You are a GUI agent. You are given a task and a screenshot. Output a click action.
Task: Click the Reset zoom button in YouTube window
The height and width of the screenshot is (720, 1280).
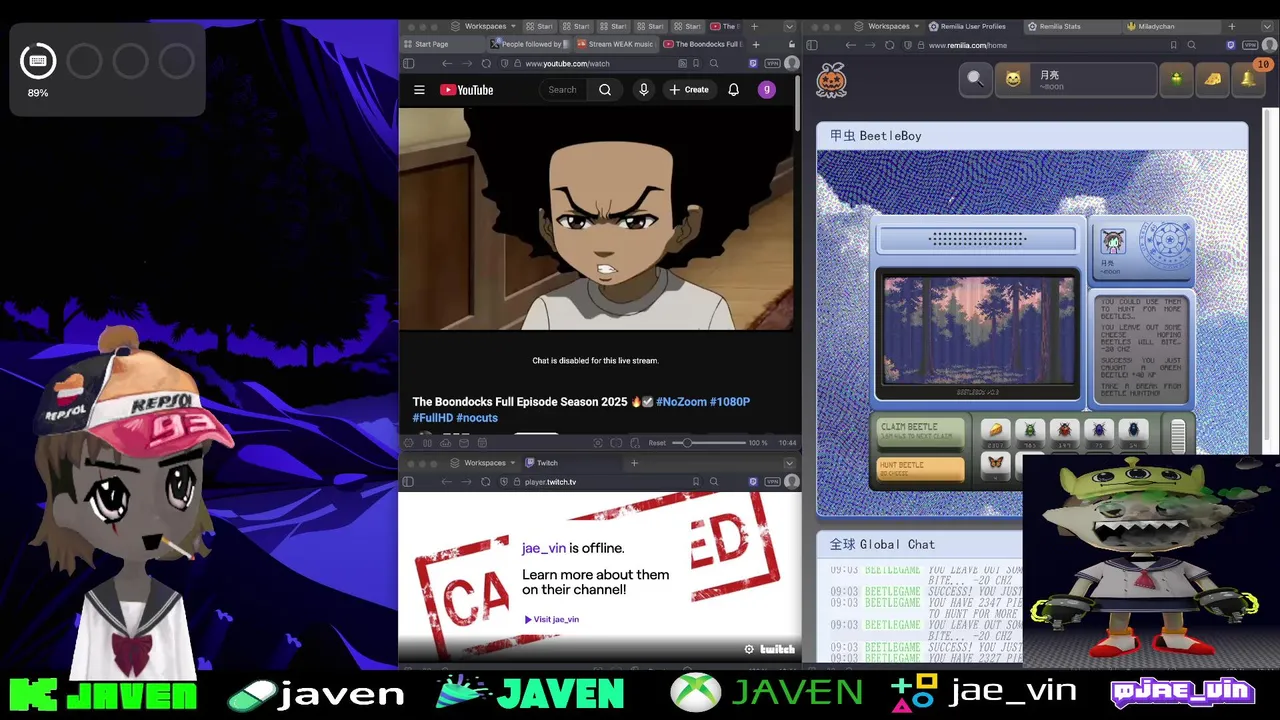pyautogui.click(x=657, y=443)
